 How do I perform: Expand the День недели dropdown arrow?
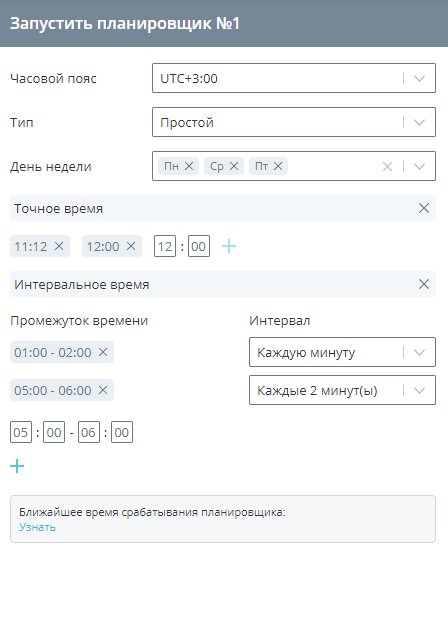(x=420, y=166)
